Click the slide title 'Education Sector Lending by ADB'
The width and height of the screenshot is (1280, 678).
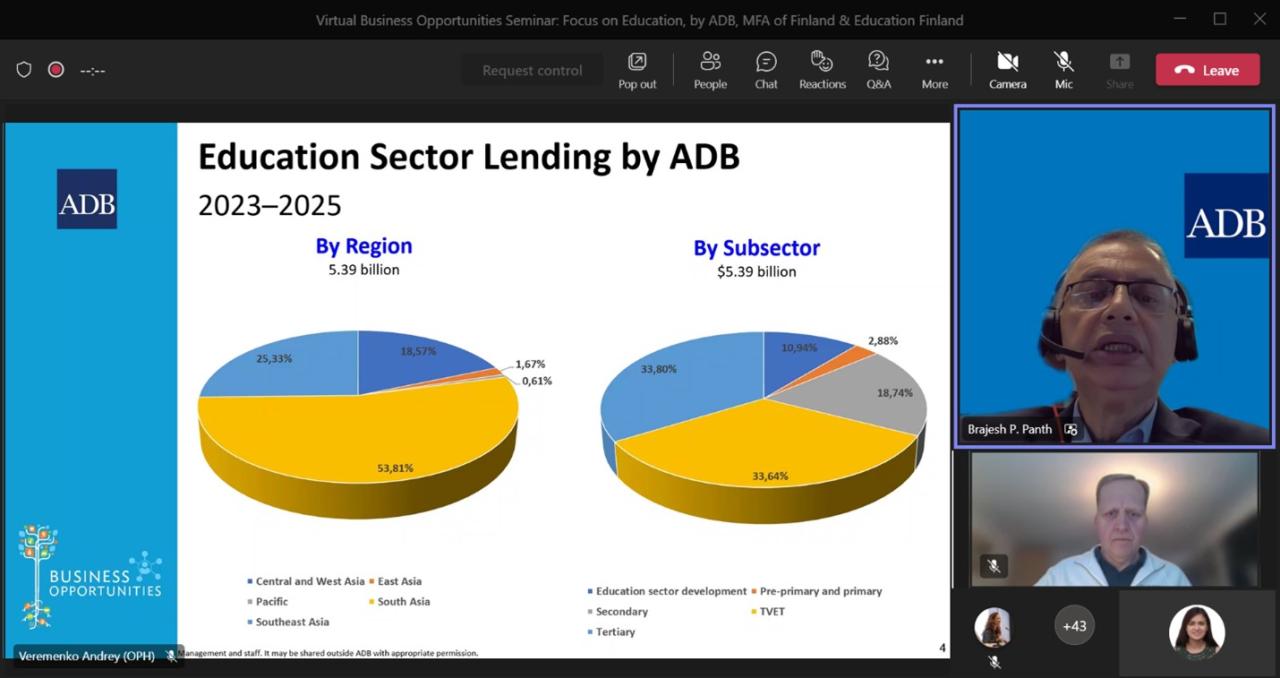click(469, 157)
